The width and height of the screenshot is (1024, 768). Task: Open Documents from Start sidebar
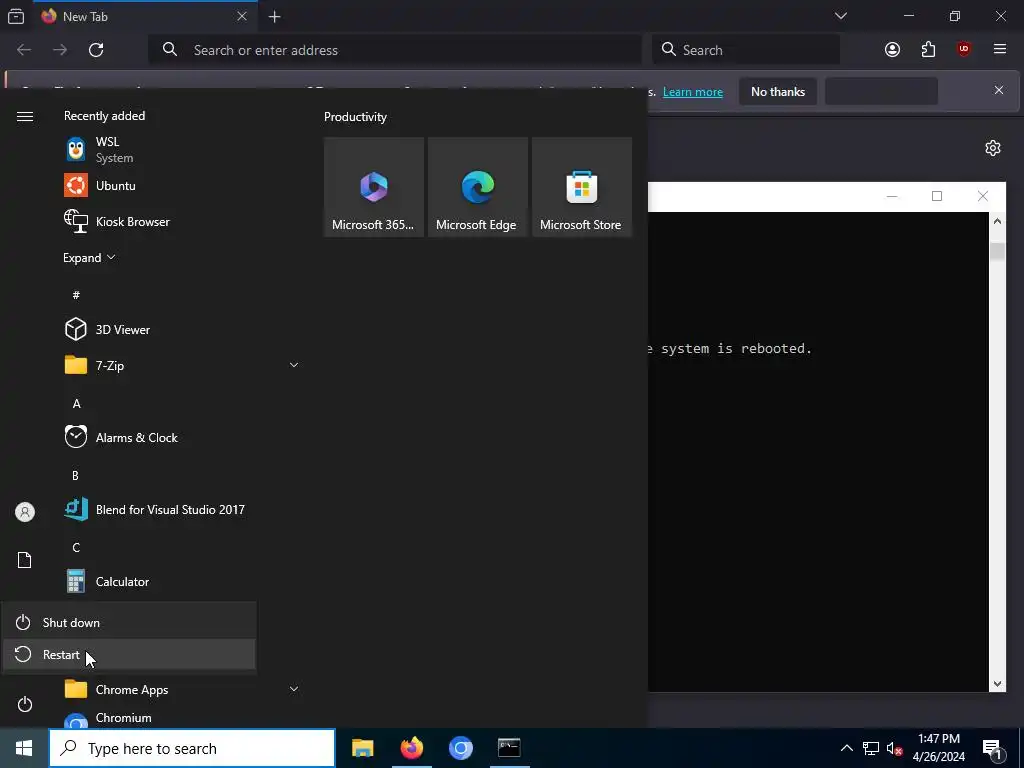[25, 560]
